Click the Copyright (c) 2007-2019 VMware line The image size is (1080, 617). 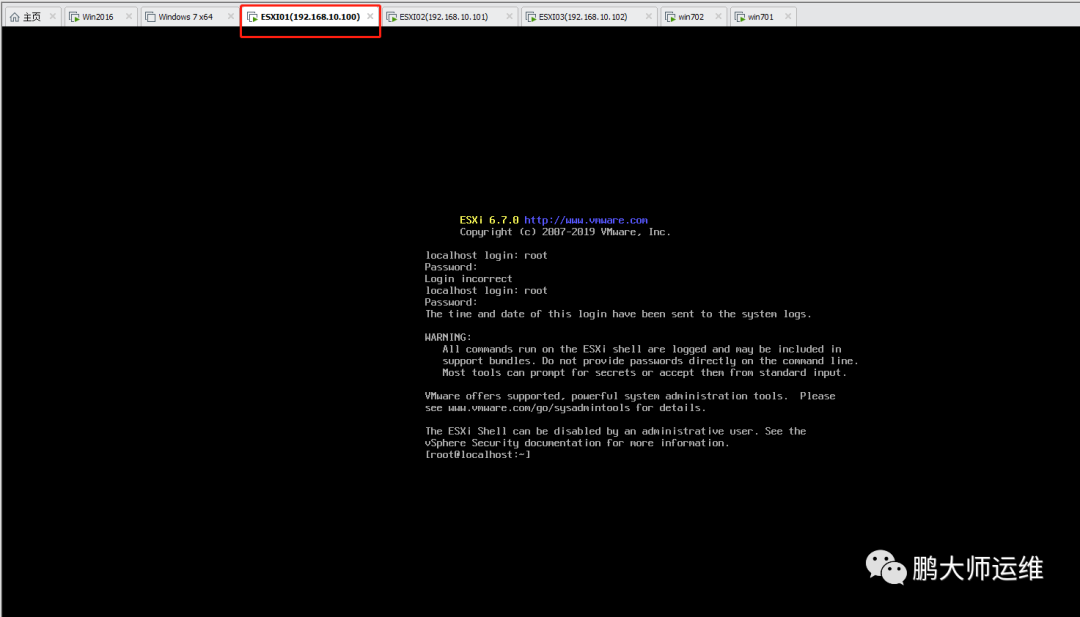click(565, 232)
